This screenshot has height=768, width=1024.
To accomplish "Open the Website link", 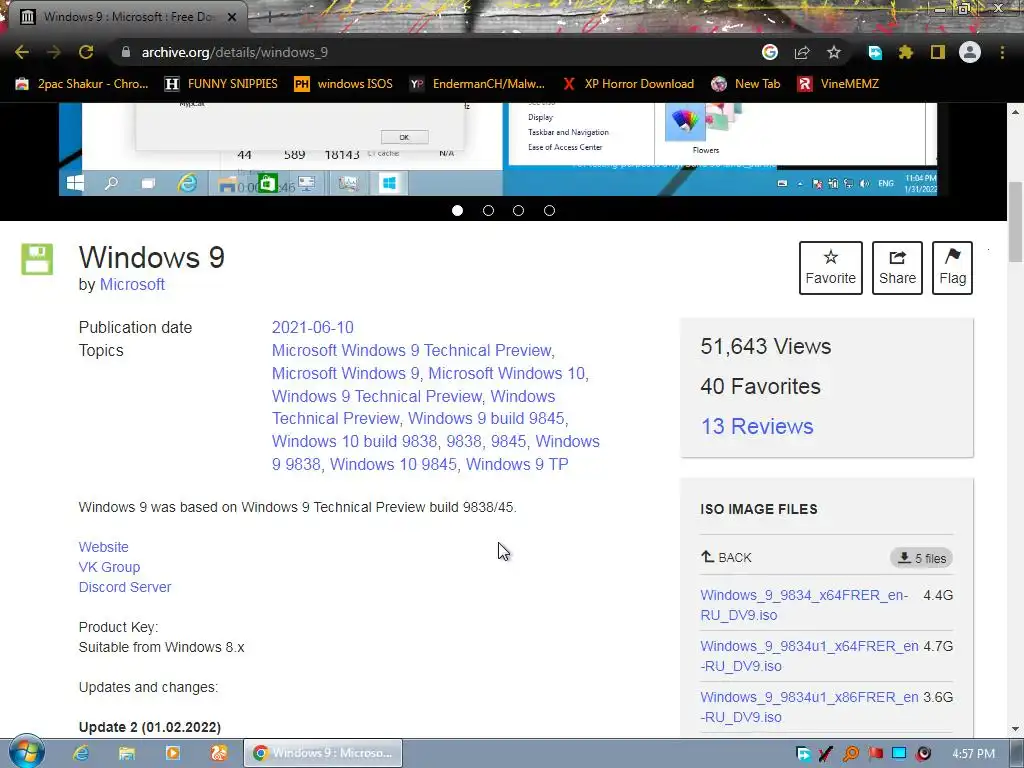I will 103,547.
